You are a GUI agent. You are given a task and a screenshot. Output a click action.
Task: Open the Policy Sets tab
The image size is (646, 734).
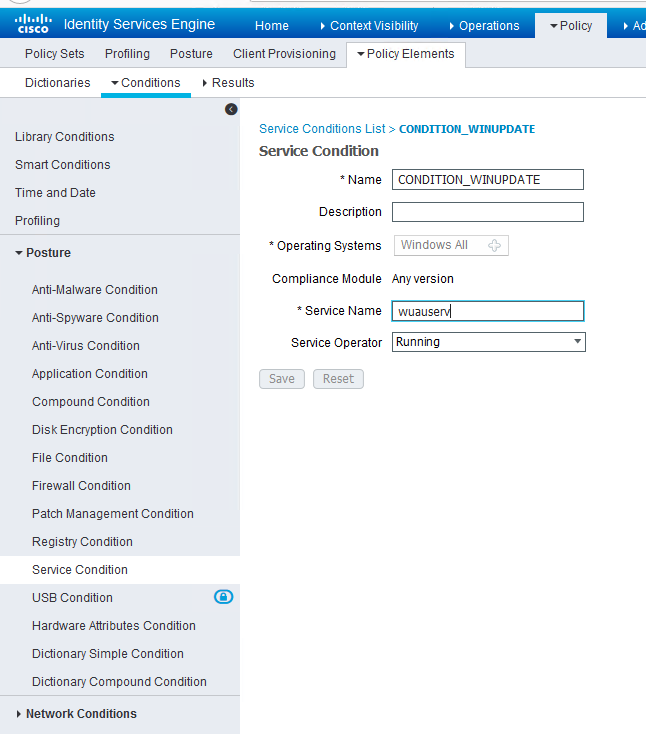[55, 54]
